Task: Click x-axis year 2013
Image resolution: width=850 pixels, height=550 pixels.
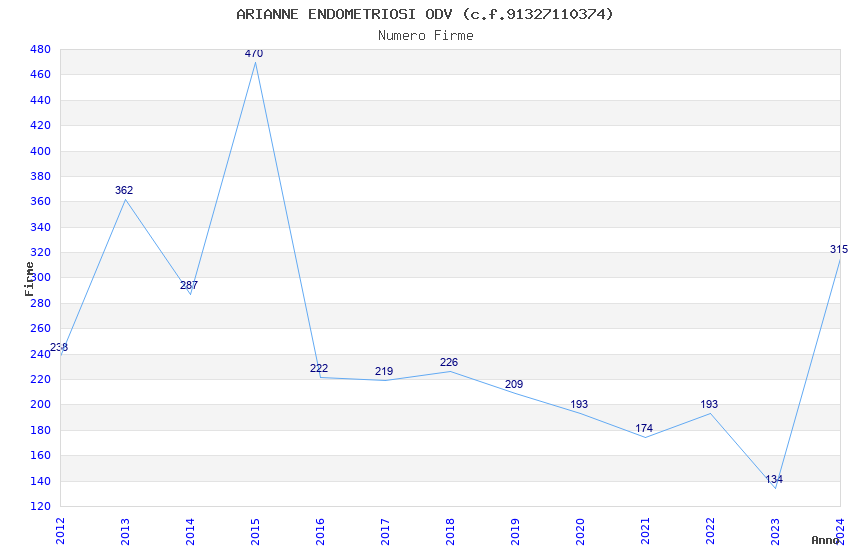Action: point(125,531)
